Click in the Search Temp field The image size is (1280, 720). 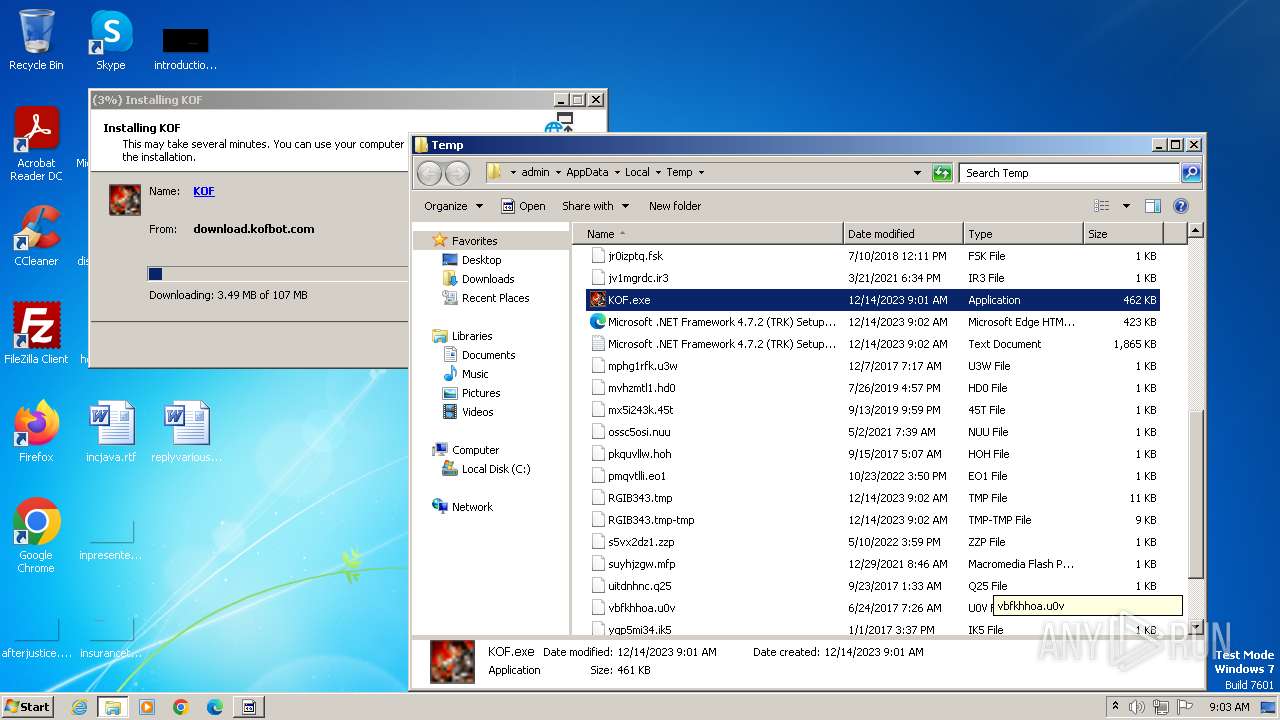[1069, 173]
